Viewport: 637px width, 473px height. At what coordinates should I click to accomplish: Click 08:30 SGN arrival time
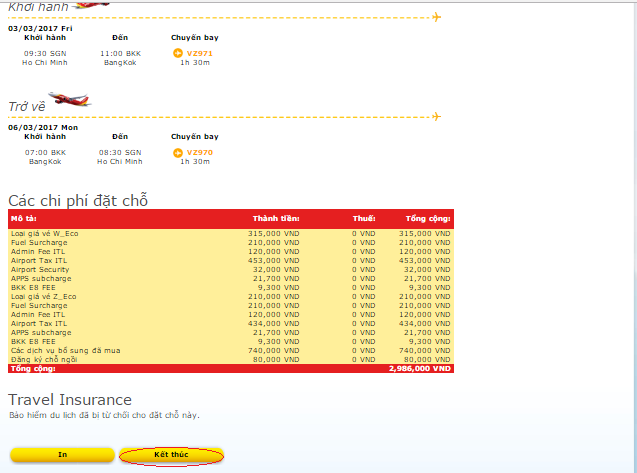(120, 152)
